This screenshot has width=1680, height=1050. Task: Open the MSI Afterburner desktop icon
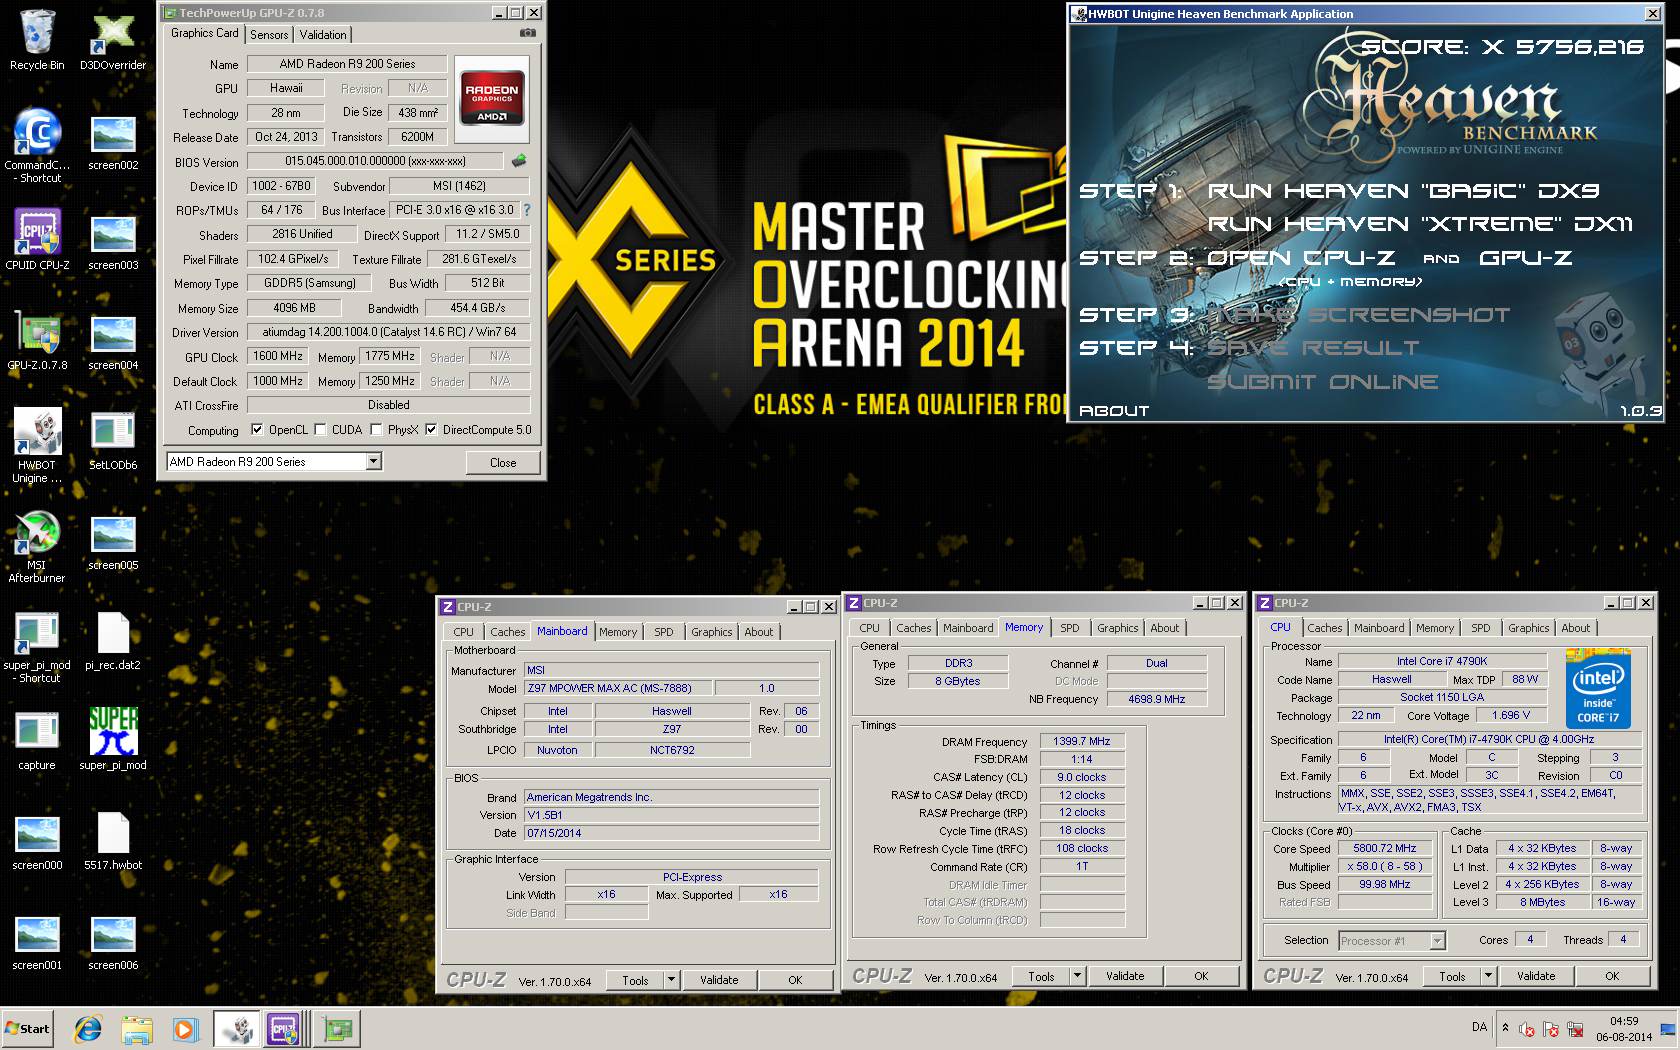tap(37, 546)
